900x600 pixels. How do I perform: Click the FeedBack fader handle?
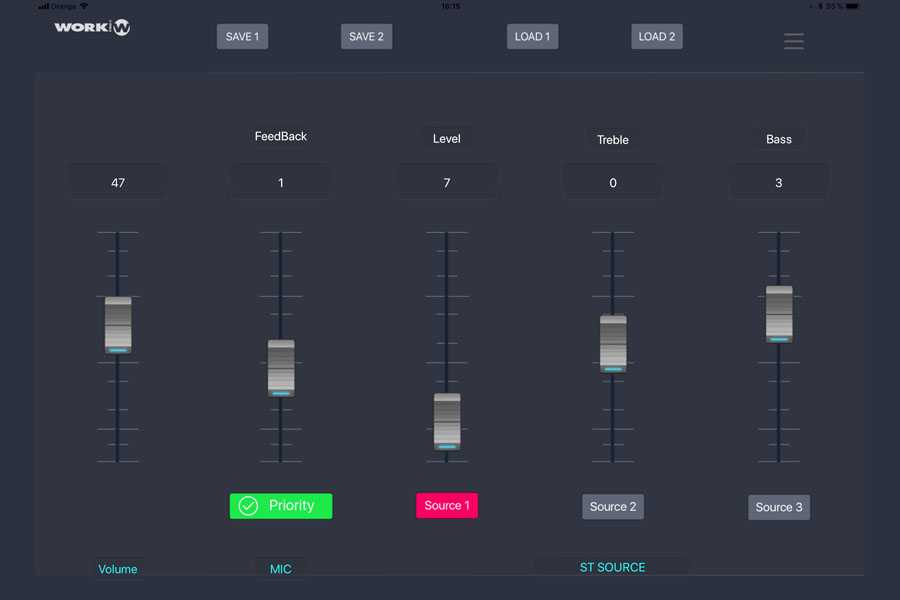281,368
